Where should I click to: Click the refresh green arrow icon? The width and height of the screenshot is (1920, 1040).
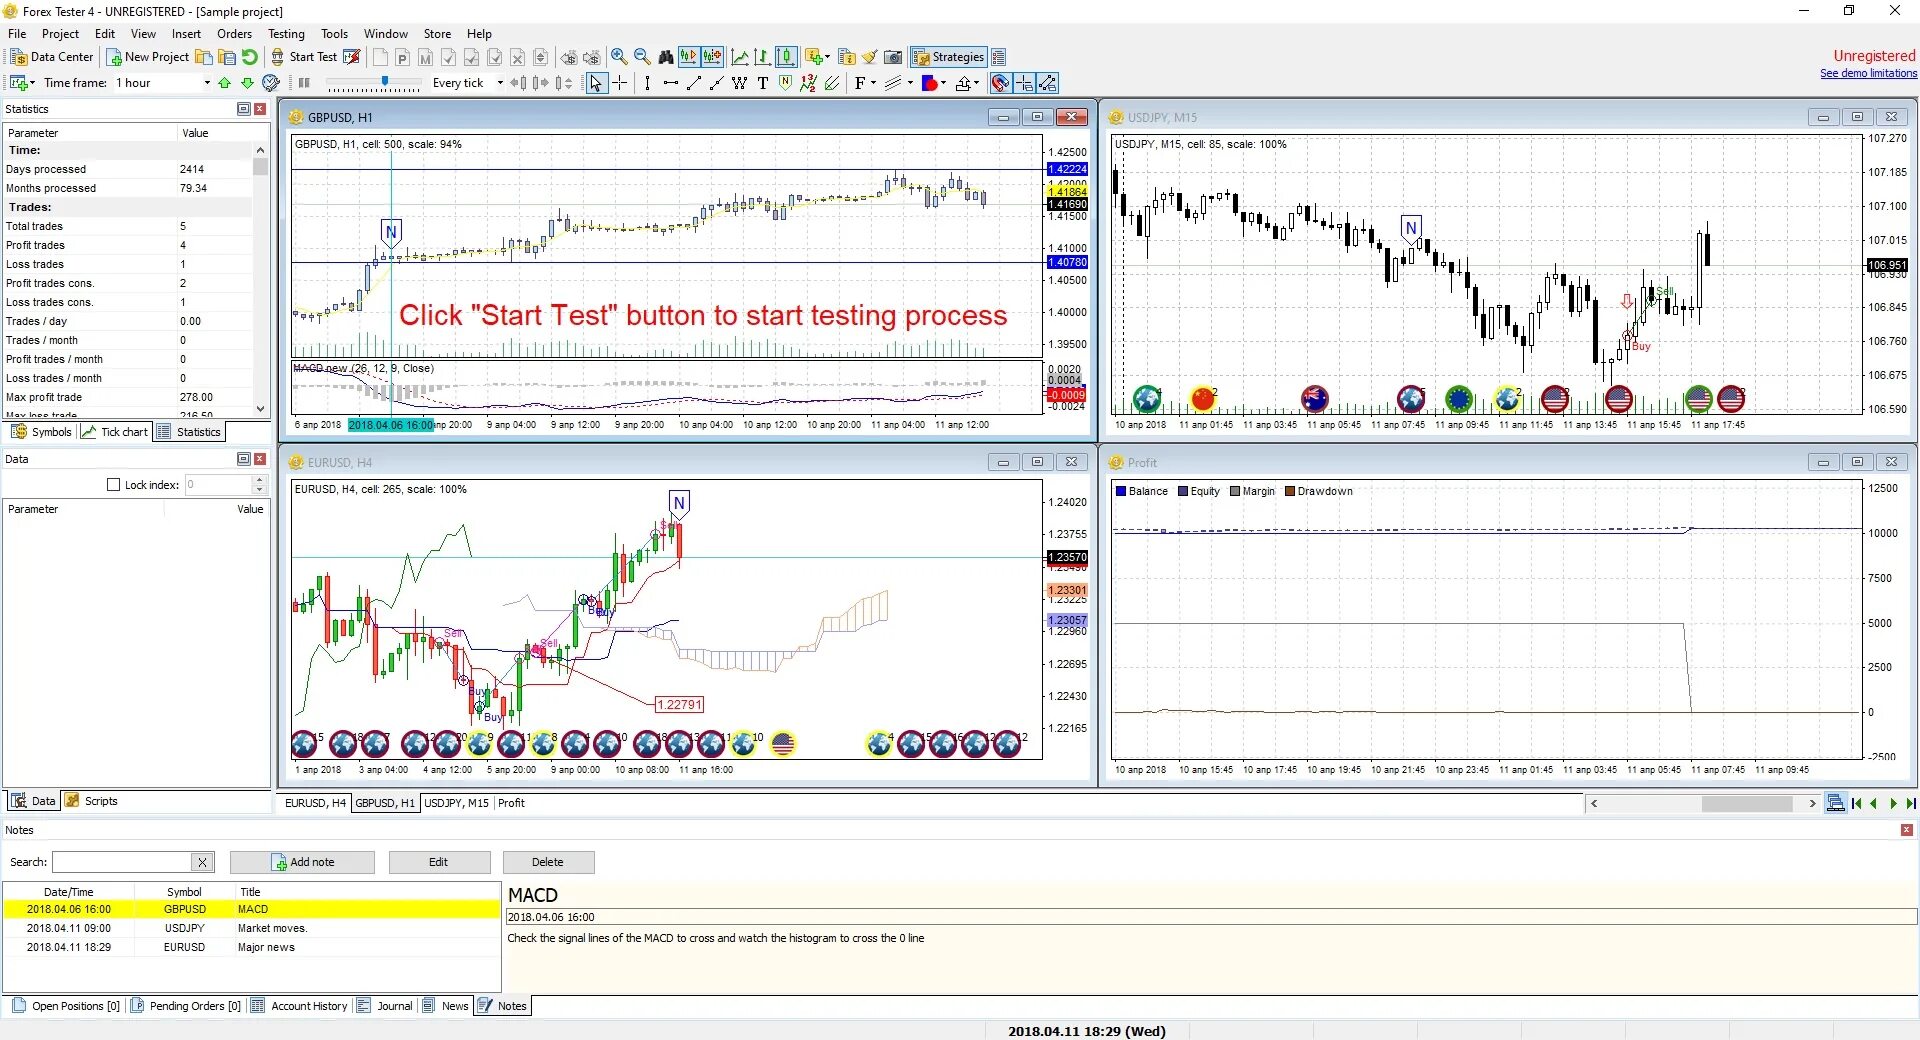click(x=250, y=57)
